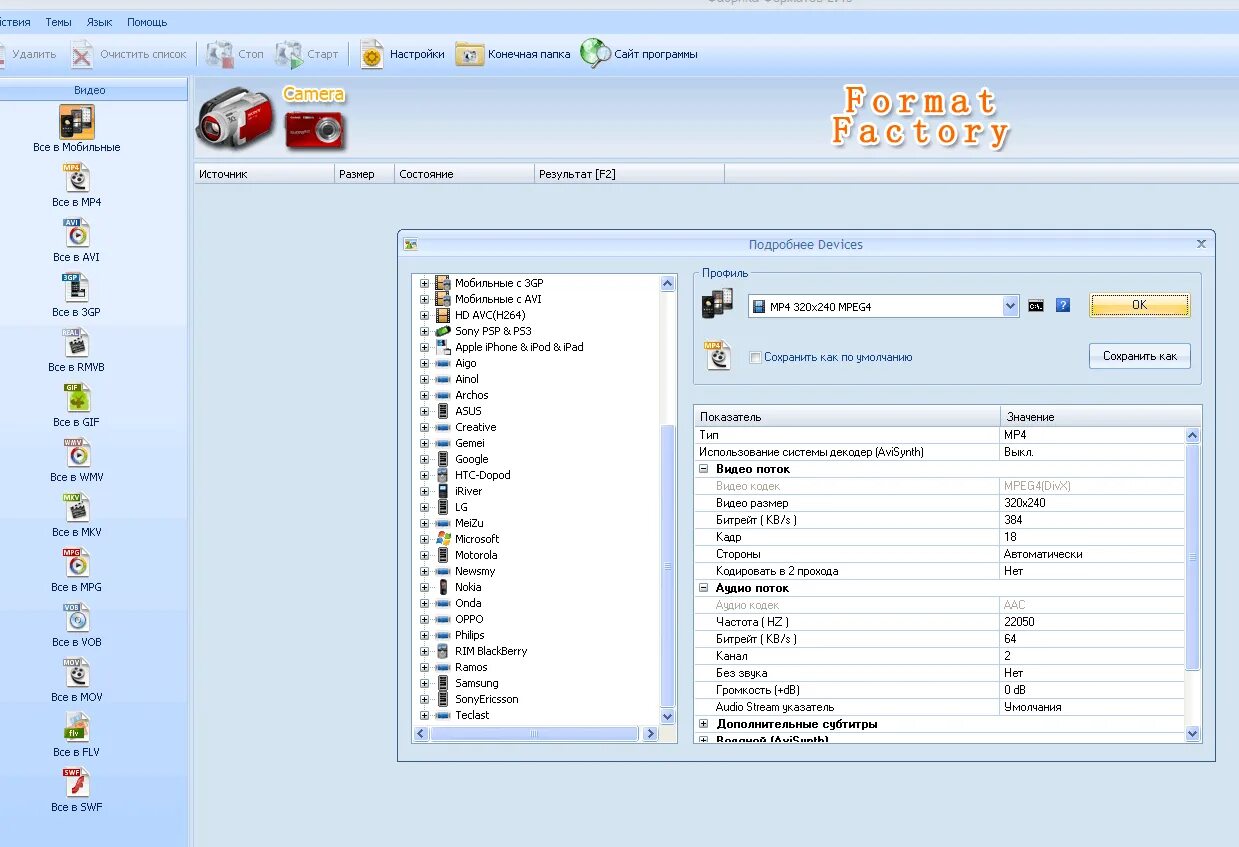Click the Удалить toolbar button
This screenshot has width=1239, height=847.
point(28,54)
